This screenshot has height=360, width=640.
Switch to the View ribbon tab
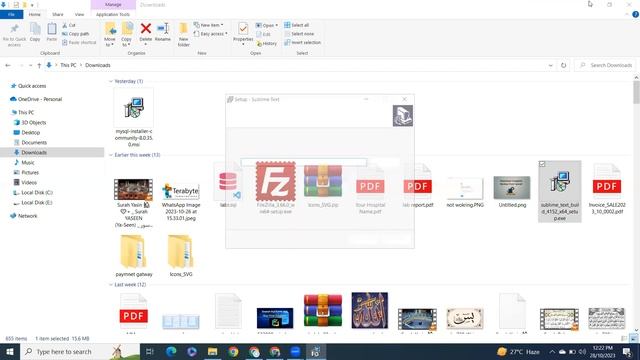[79, 14]
